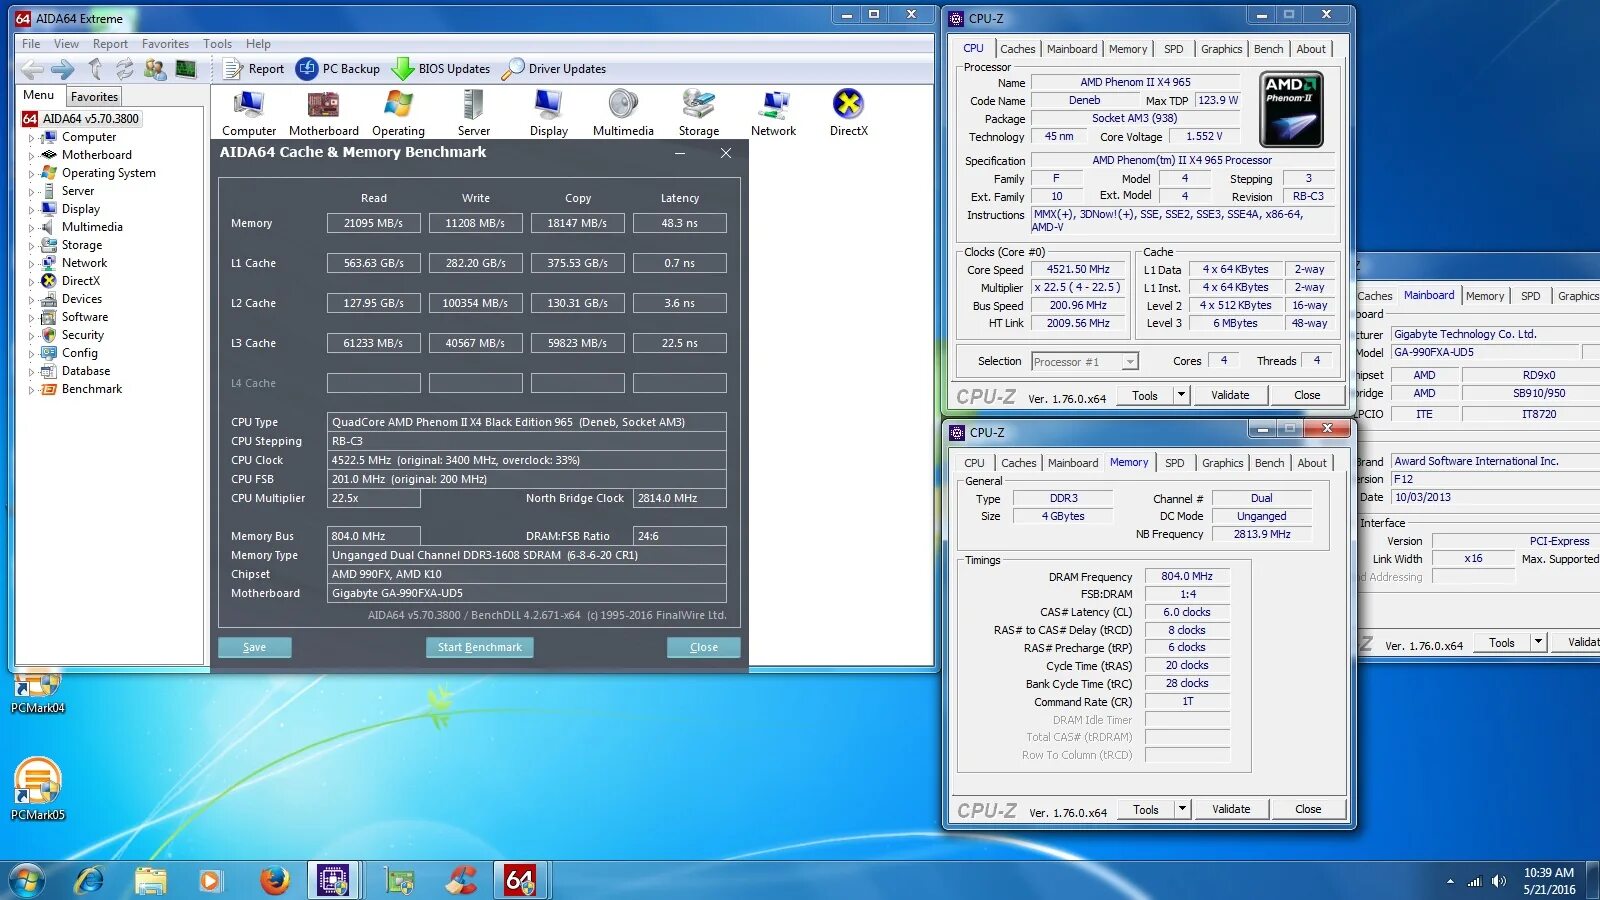Go back with the AIDA64 back arrow
1600x900 pixels.
point(32,69)
